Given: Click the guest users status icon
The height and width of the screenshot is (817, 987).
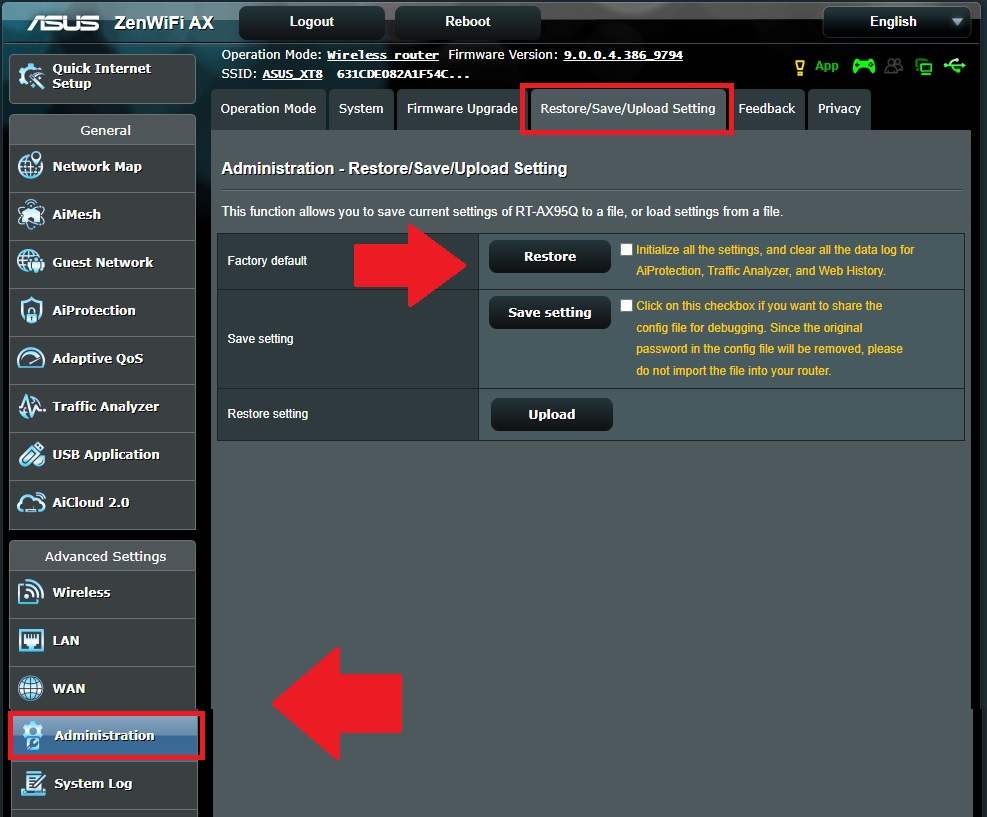Looking at the screenshot, I should click(894, 66).
